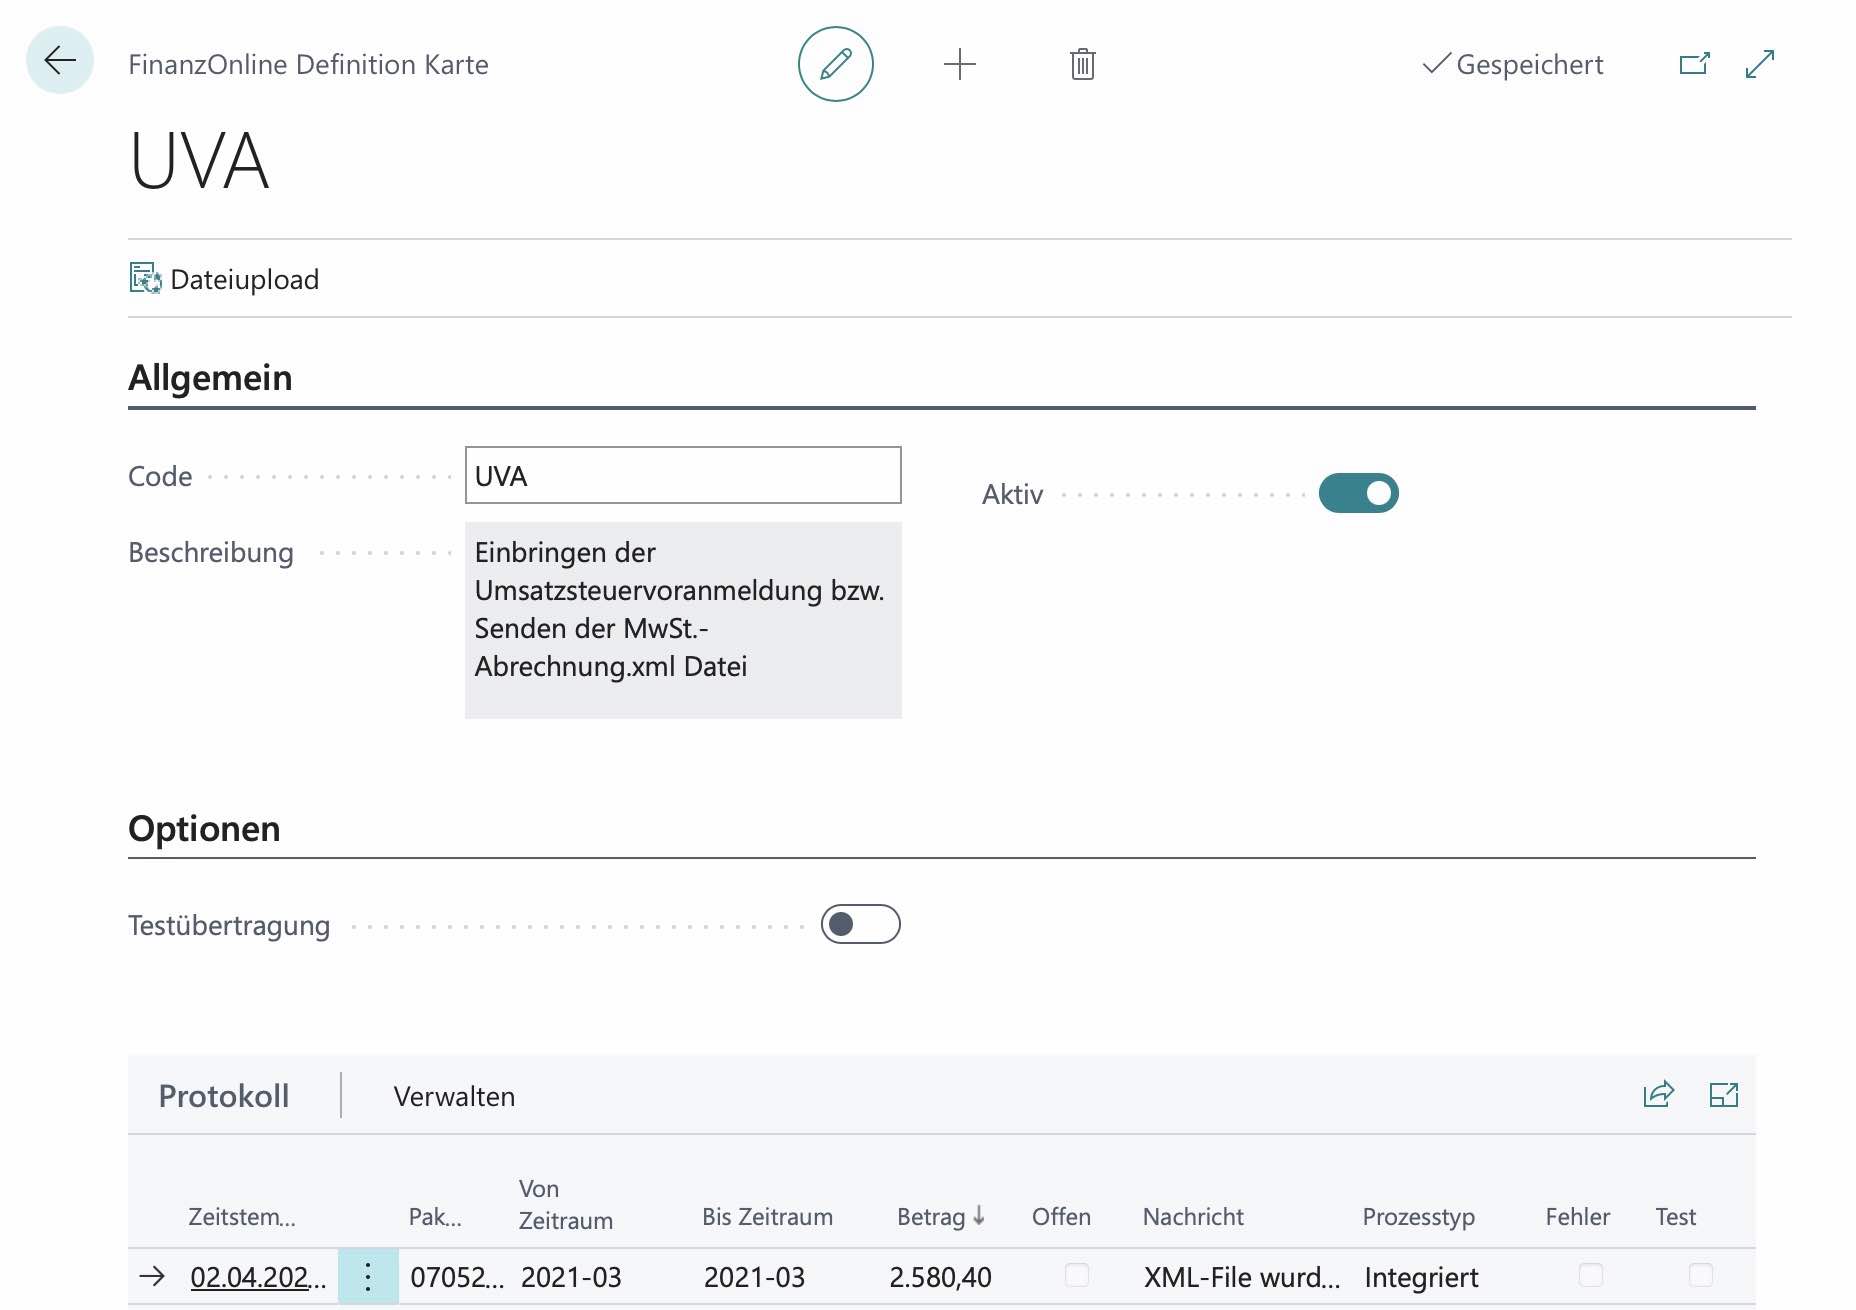Open the Protokoll tab
Image resolution: width=1856 pixels, height=1310 pixels.
coord(224,1096)
